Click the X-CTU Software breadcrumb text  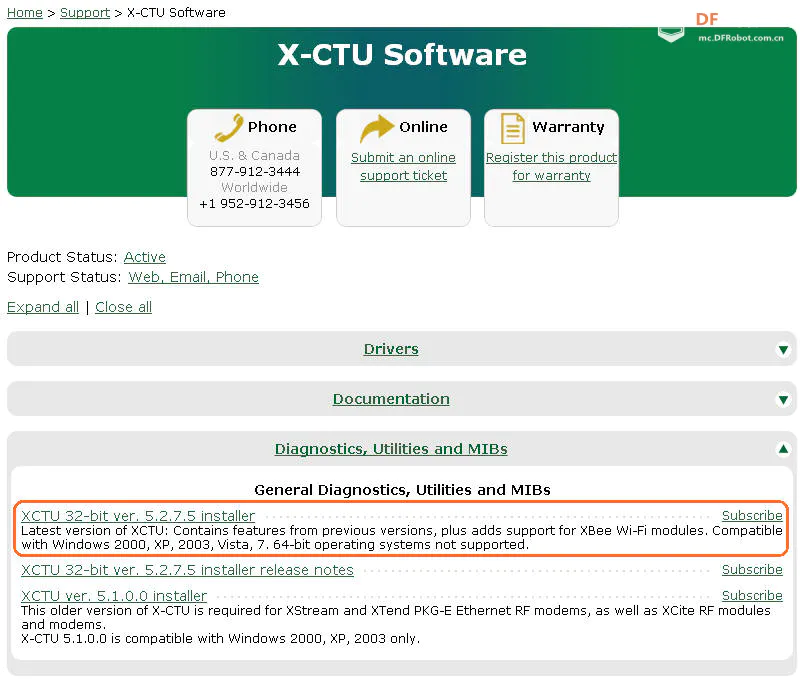click(x=176, y=12)
